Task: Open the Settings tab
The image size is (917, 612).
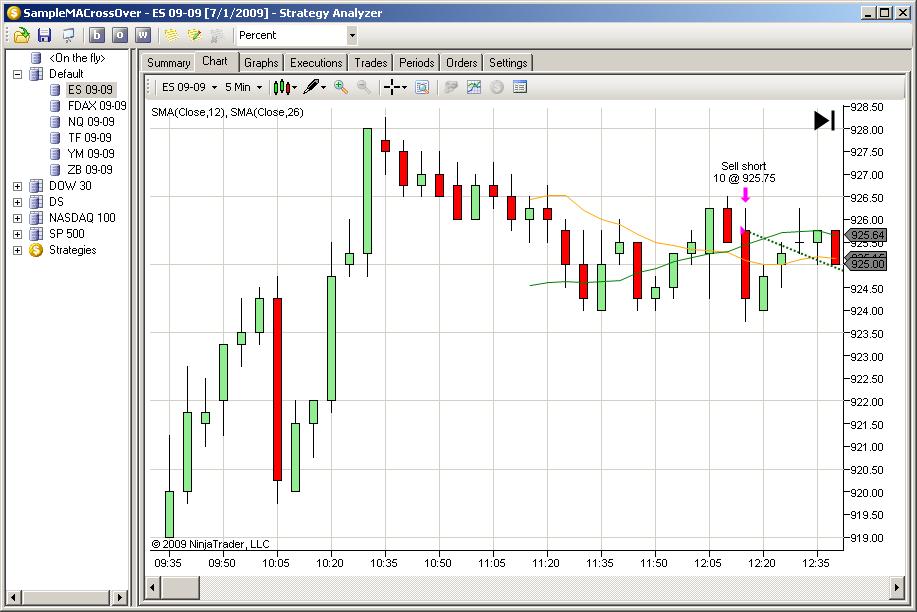Action: pyautogui.click(x=508, y=63)
